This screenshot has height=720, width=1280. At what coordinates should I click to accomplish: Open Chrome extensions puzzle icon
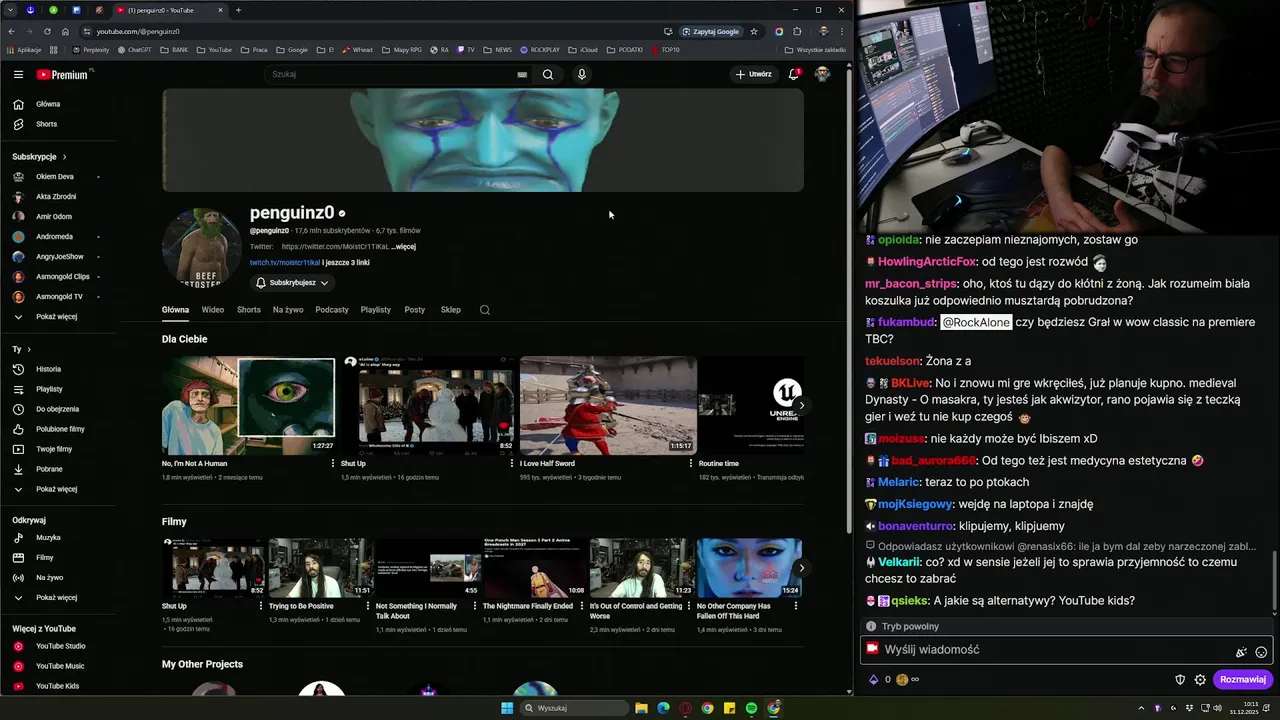797,31
